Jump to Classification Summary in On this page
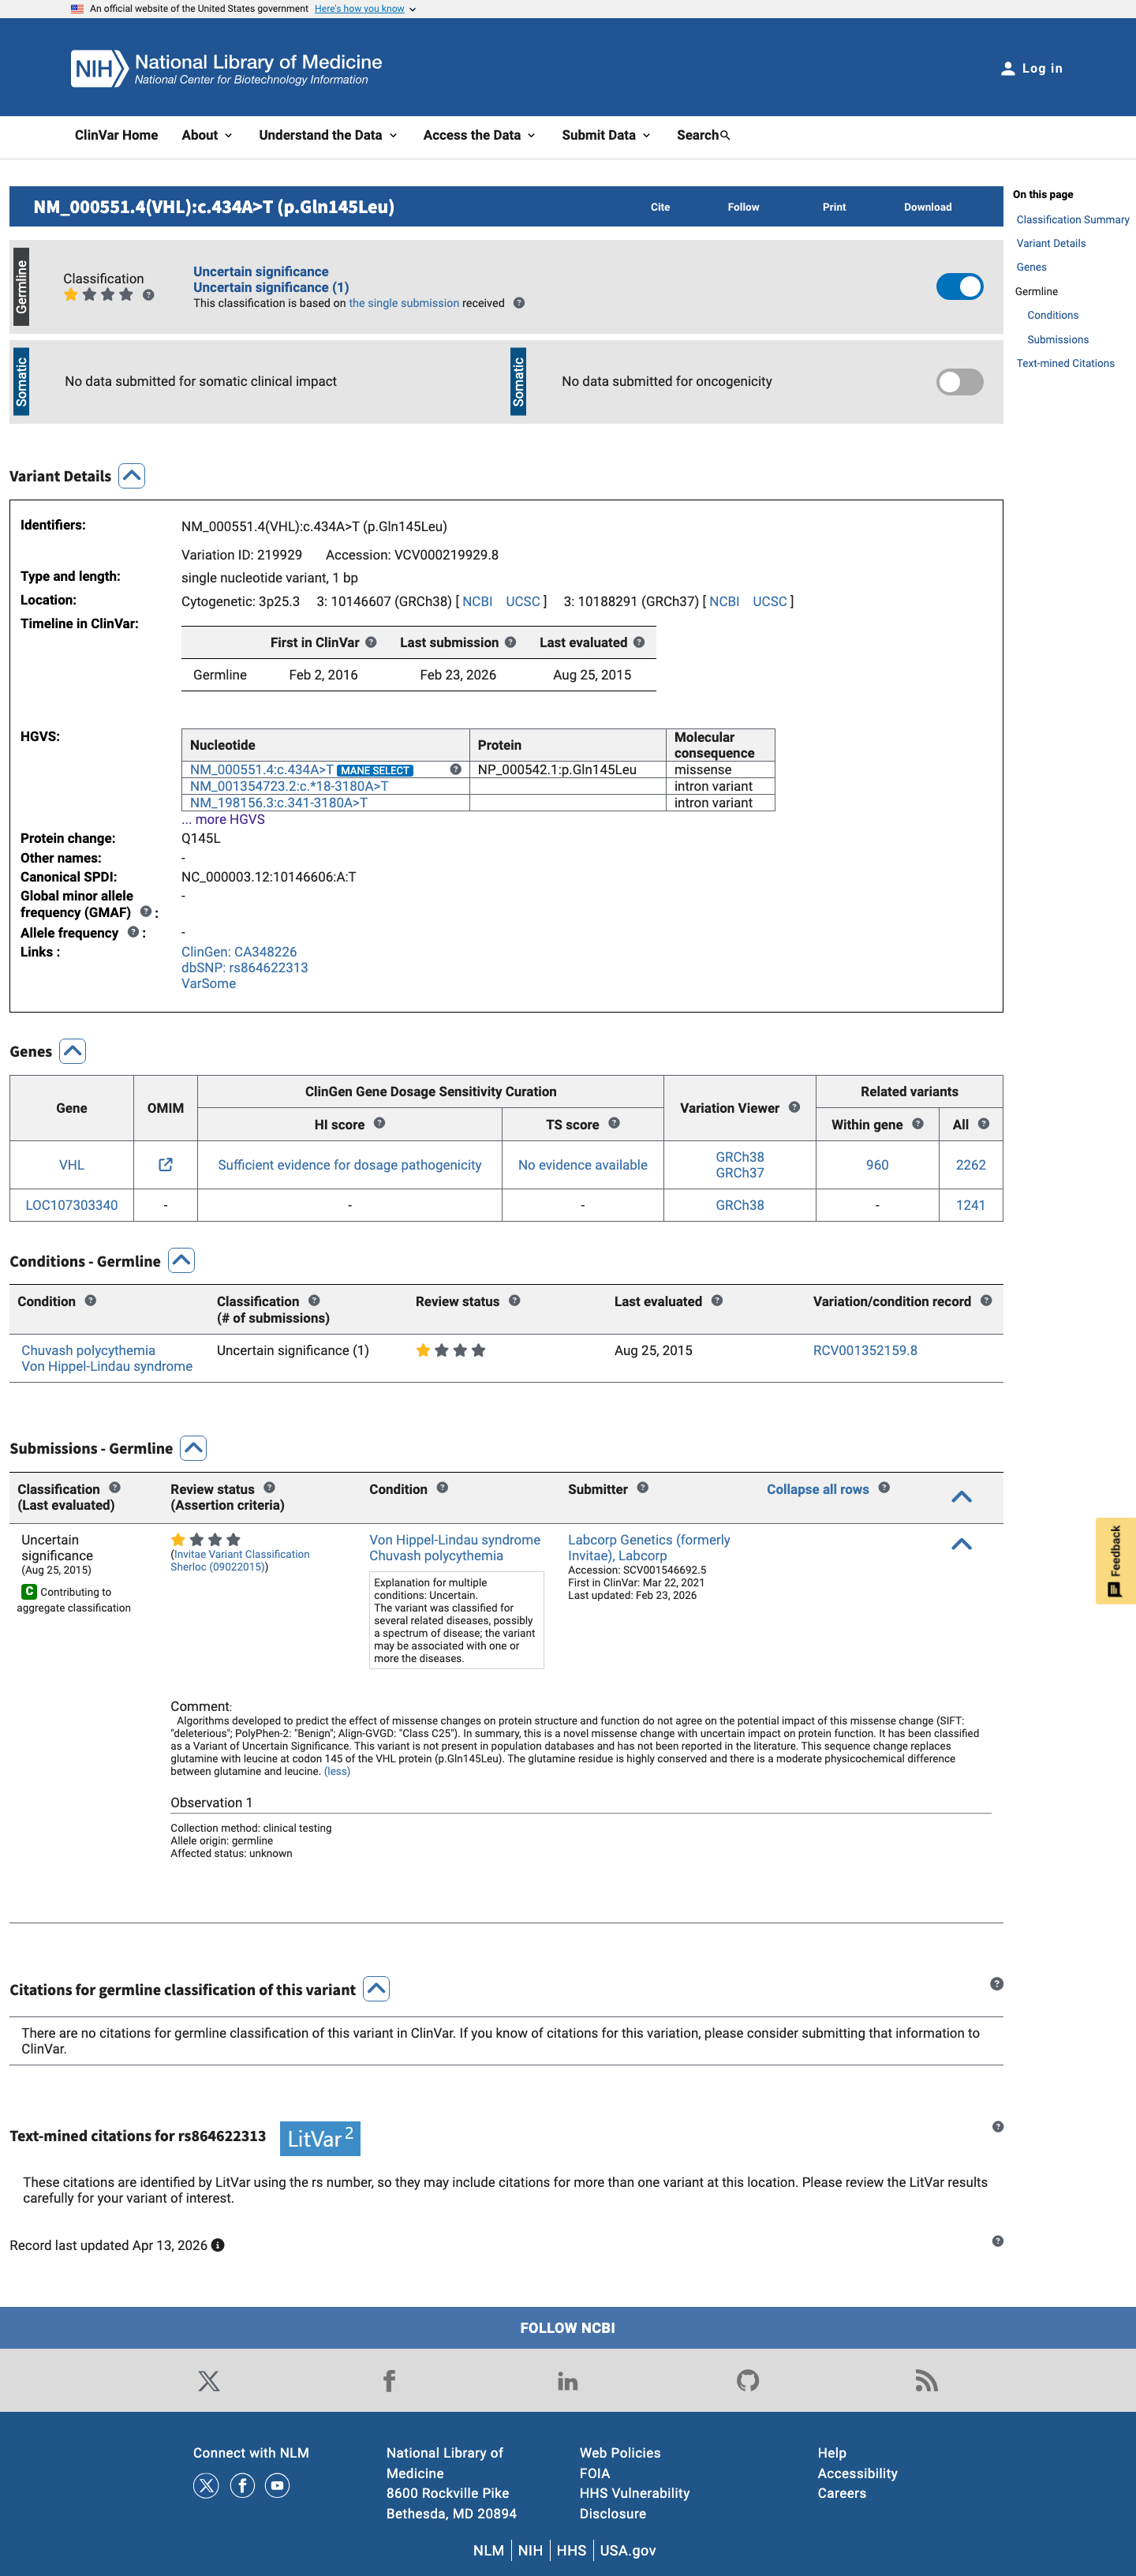 point(1072,220)
